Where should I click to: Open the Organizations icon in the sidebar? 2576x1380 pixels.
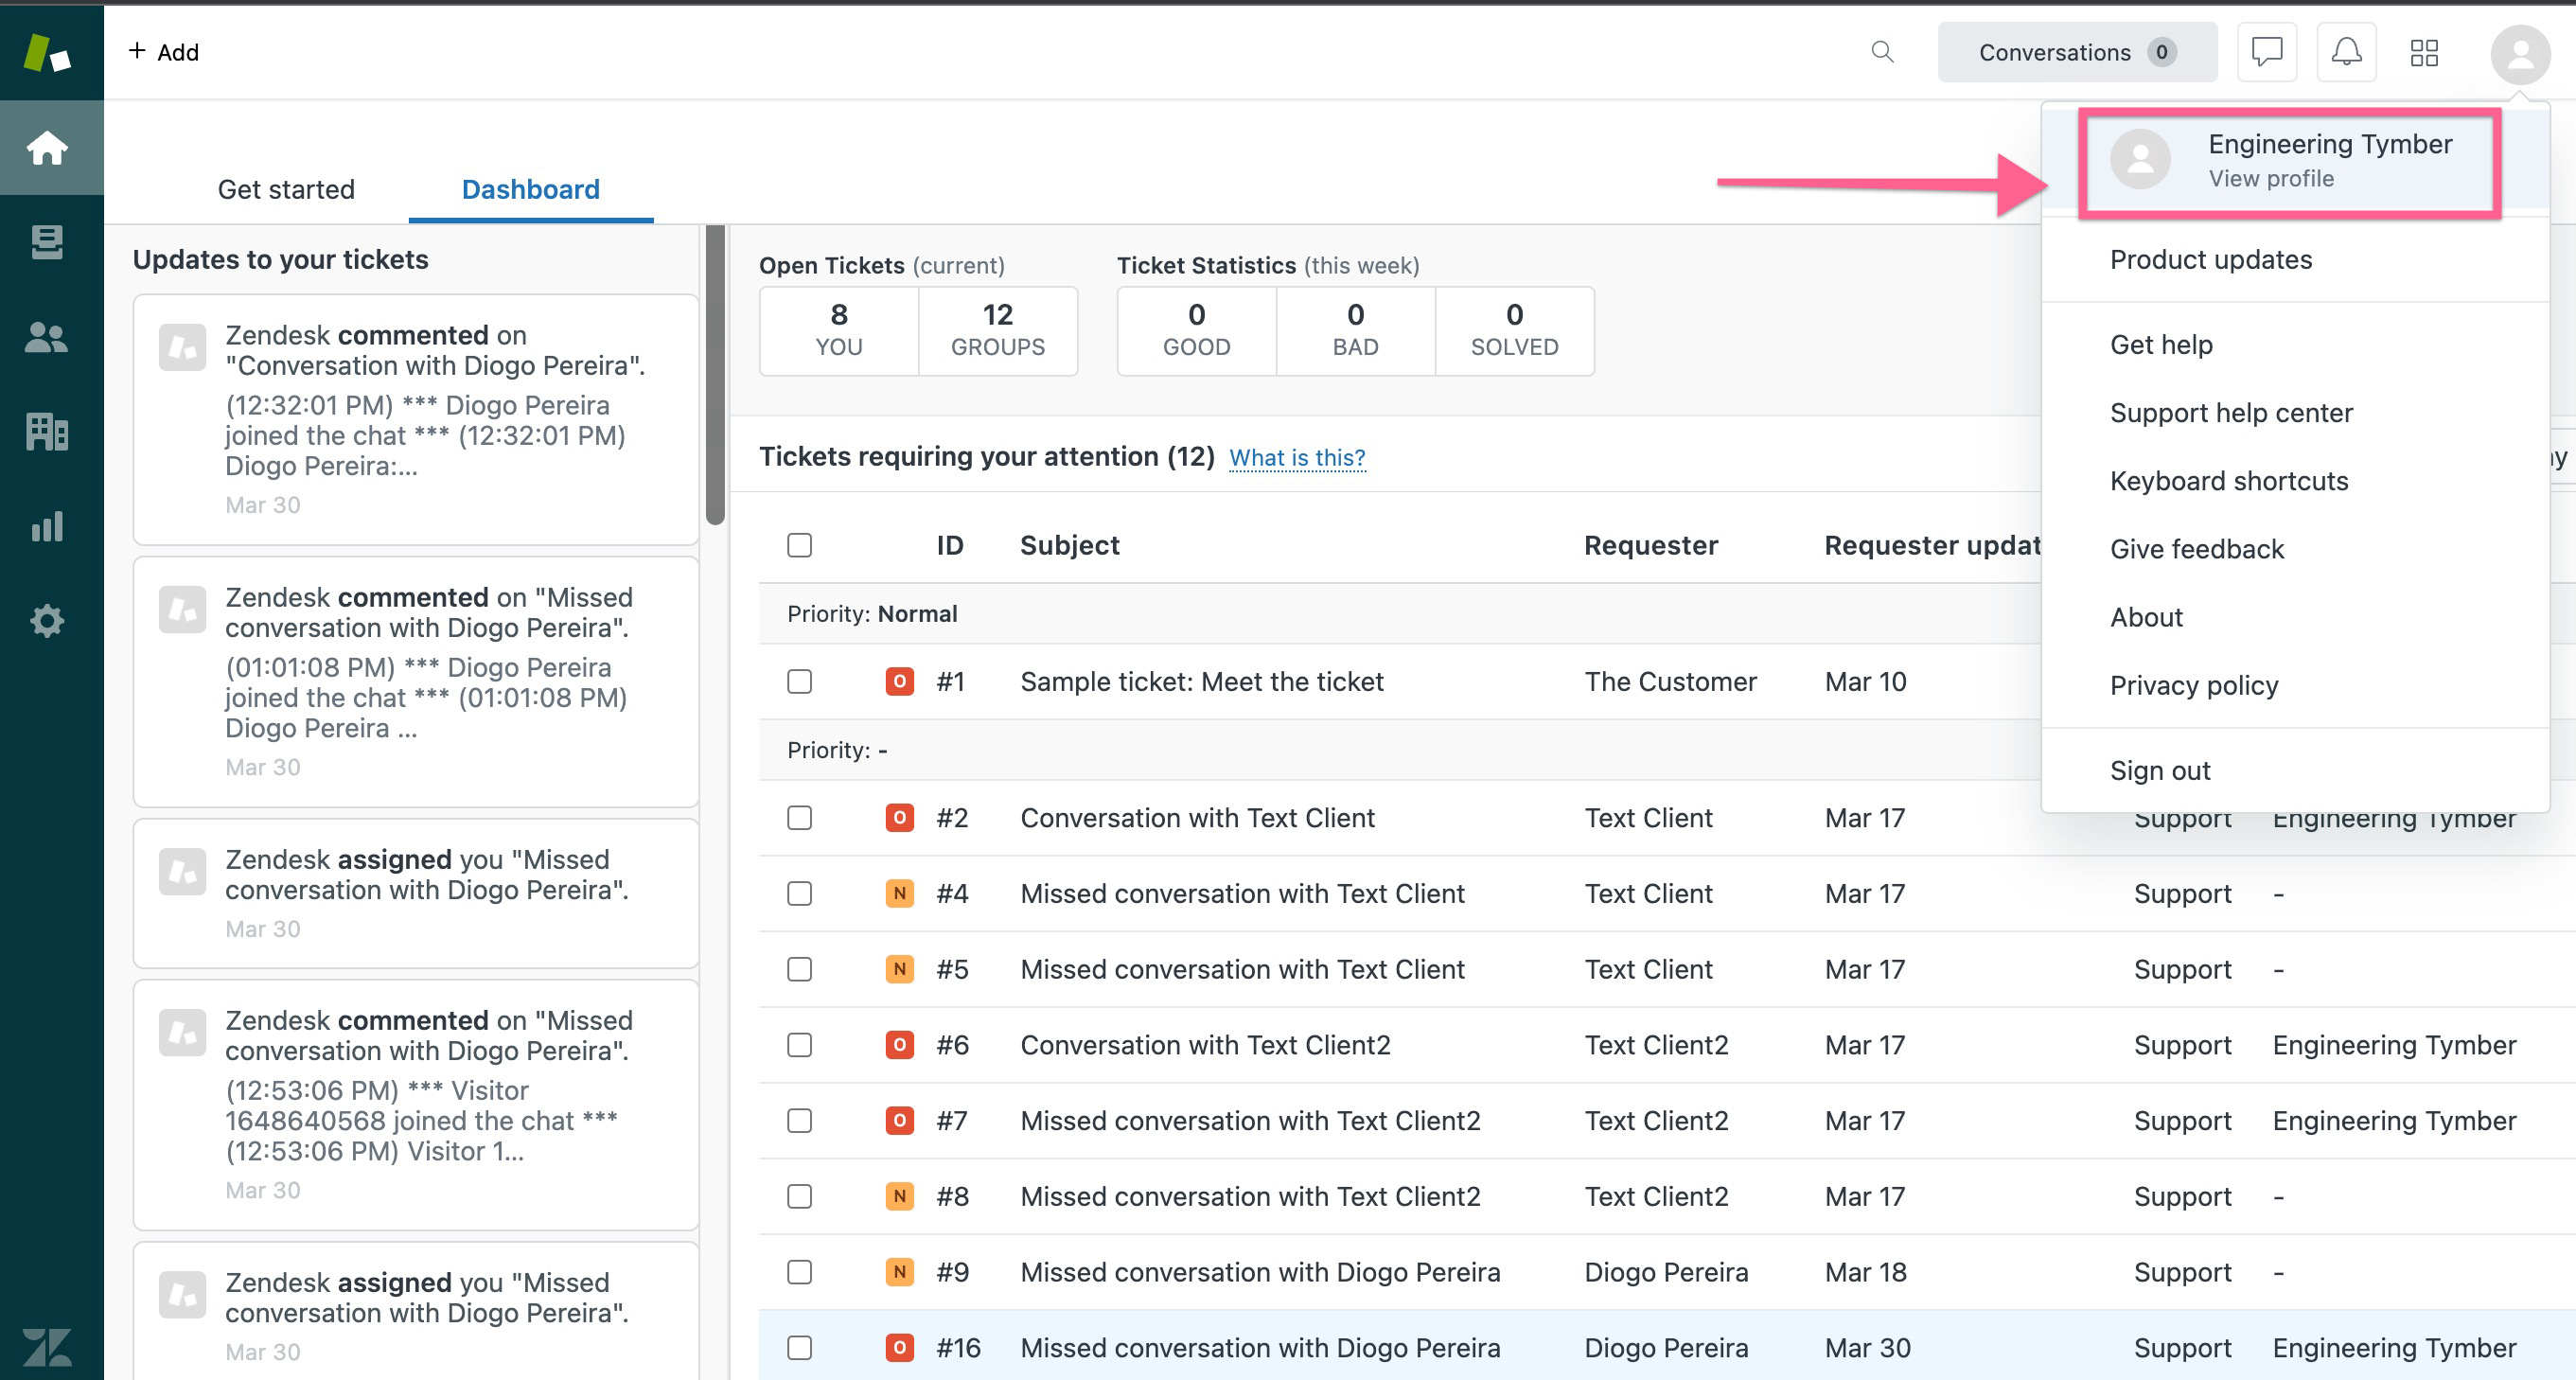(x=48, y=432)
